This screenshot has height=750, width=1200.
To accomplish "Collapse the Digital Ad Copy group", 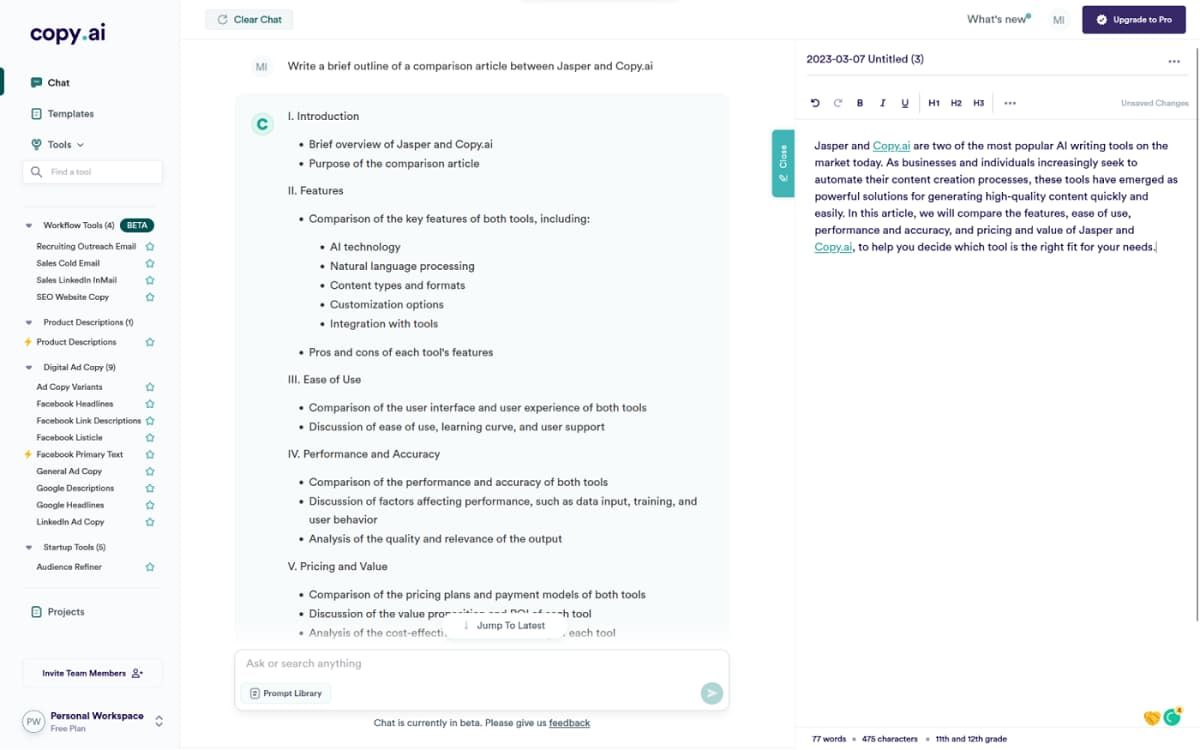I will (27, 369).
